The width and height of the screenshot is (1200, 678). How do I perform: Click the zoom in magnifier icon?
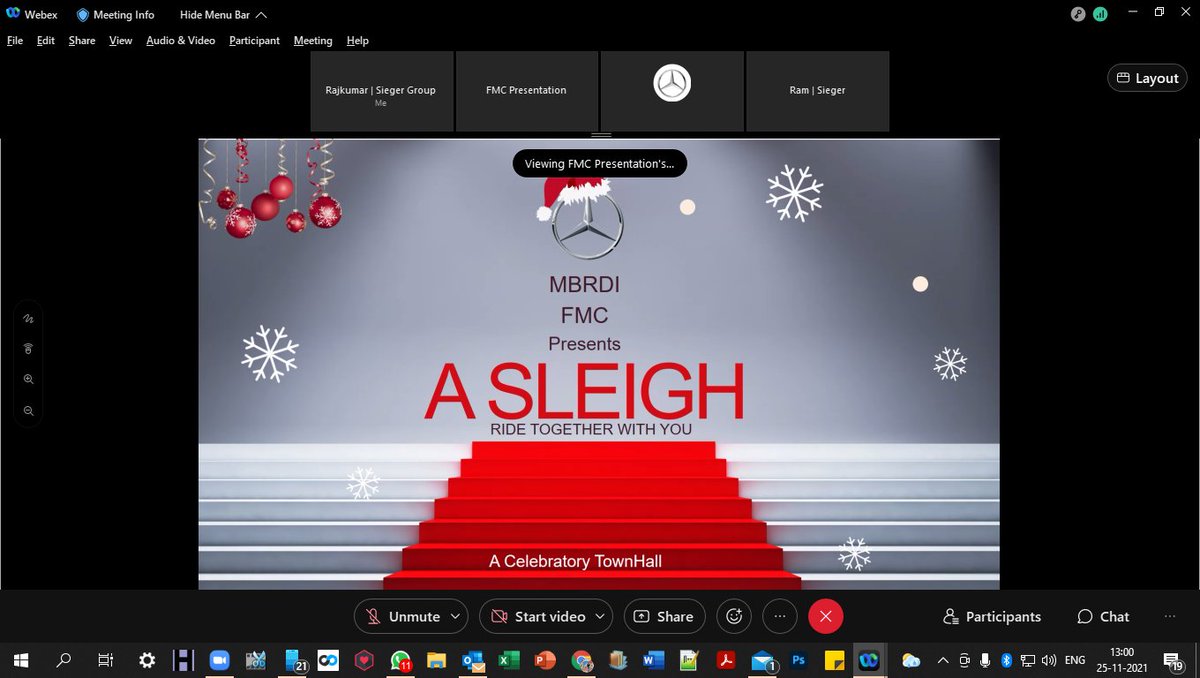coord(28,379)
